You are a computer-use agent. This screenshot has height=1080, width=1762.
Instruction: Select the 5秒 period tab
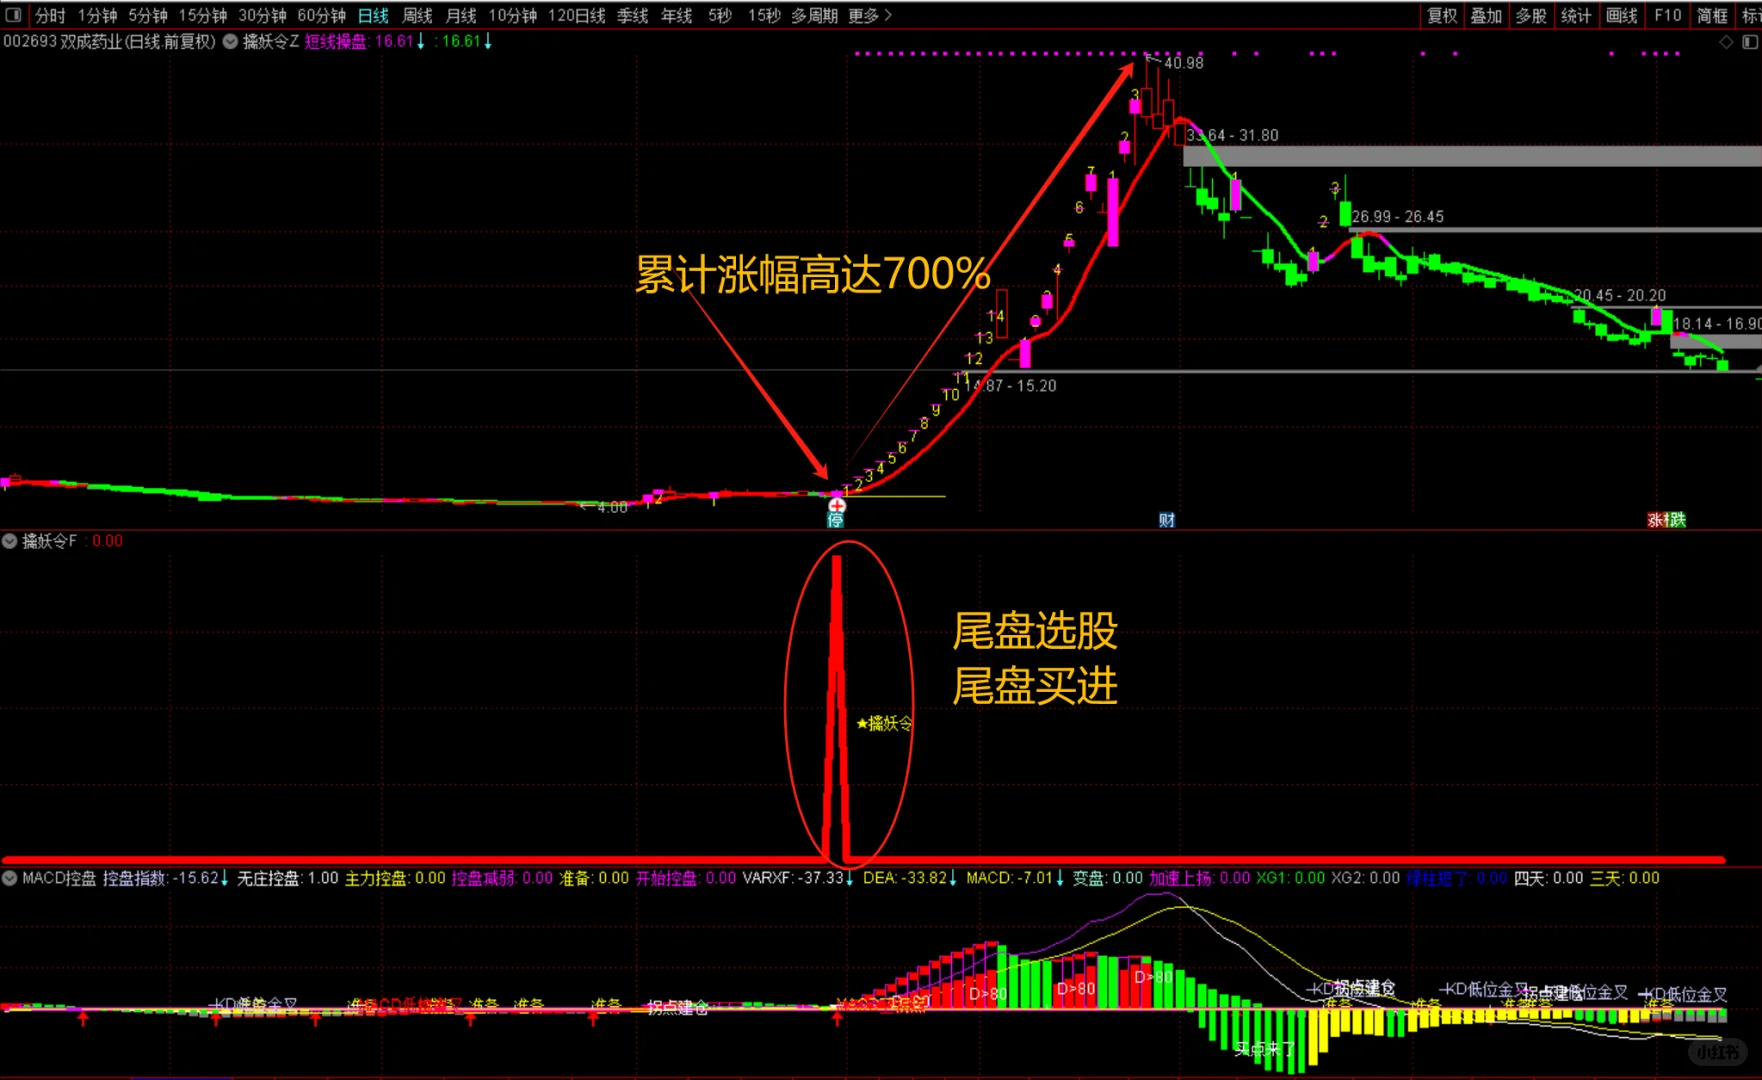click(x=720, y=15)
